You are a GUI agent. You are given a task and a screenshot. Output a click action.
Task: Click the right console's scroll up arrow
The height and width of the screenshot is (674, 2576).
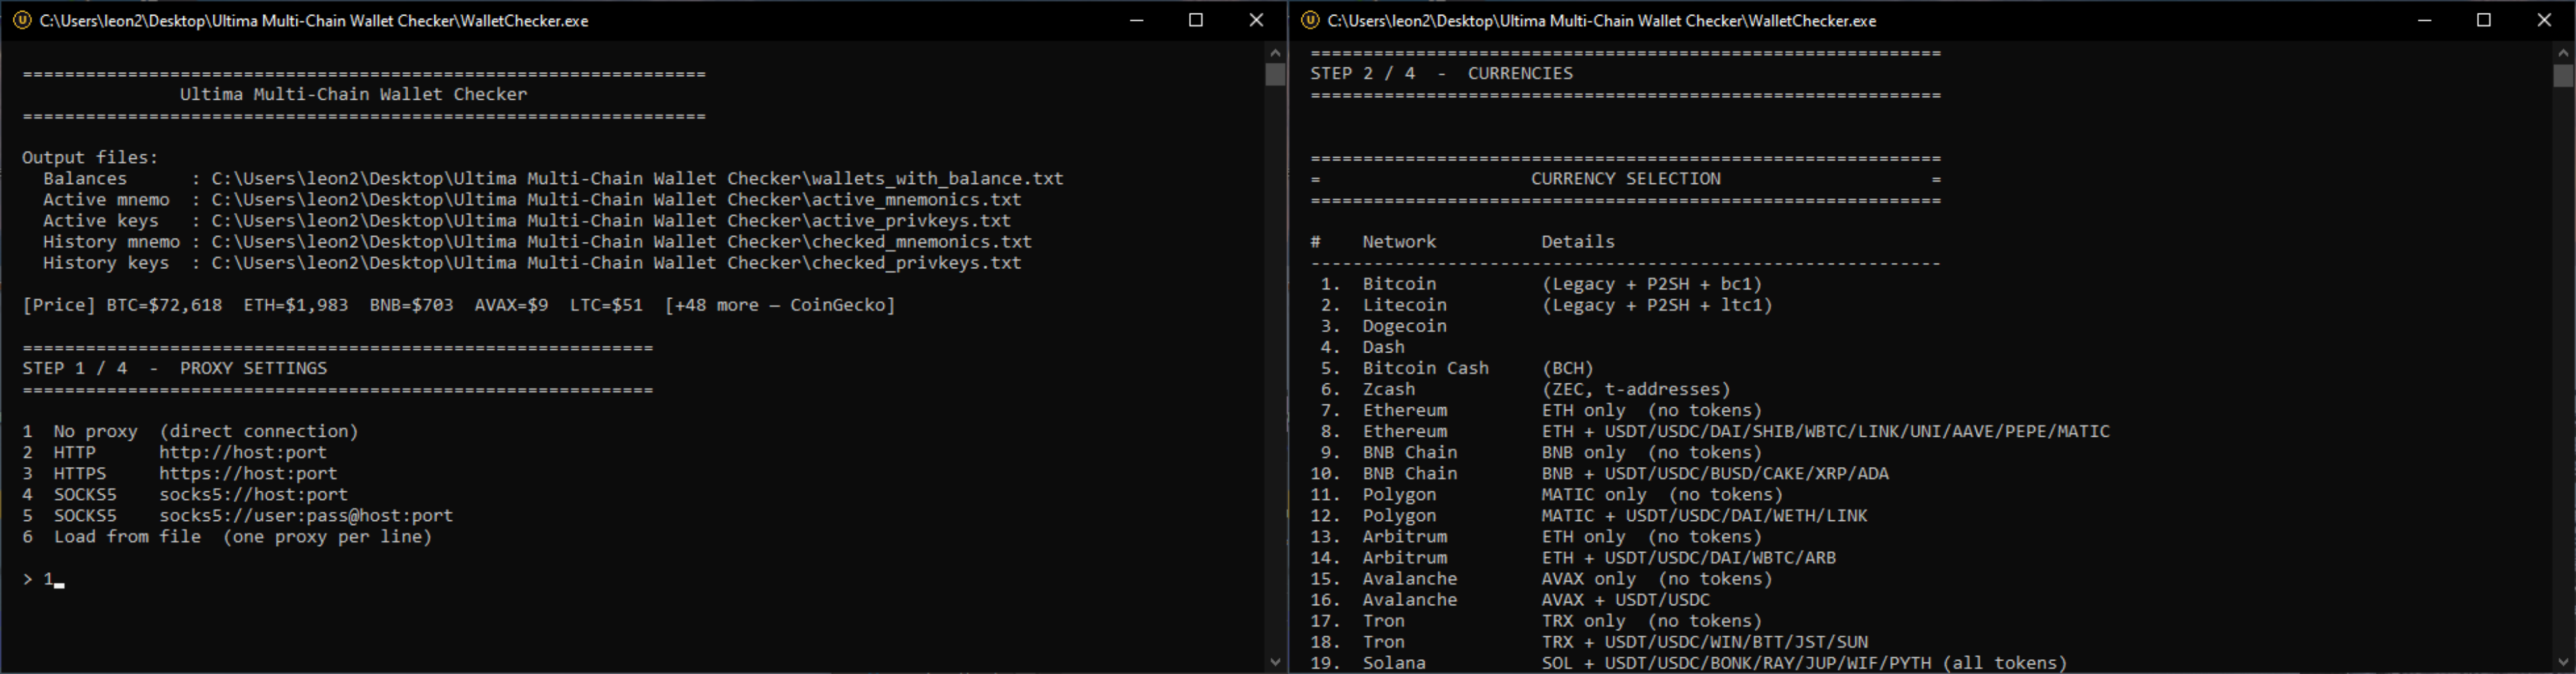[2563, 52]
